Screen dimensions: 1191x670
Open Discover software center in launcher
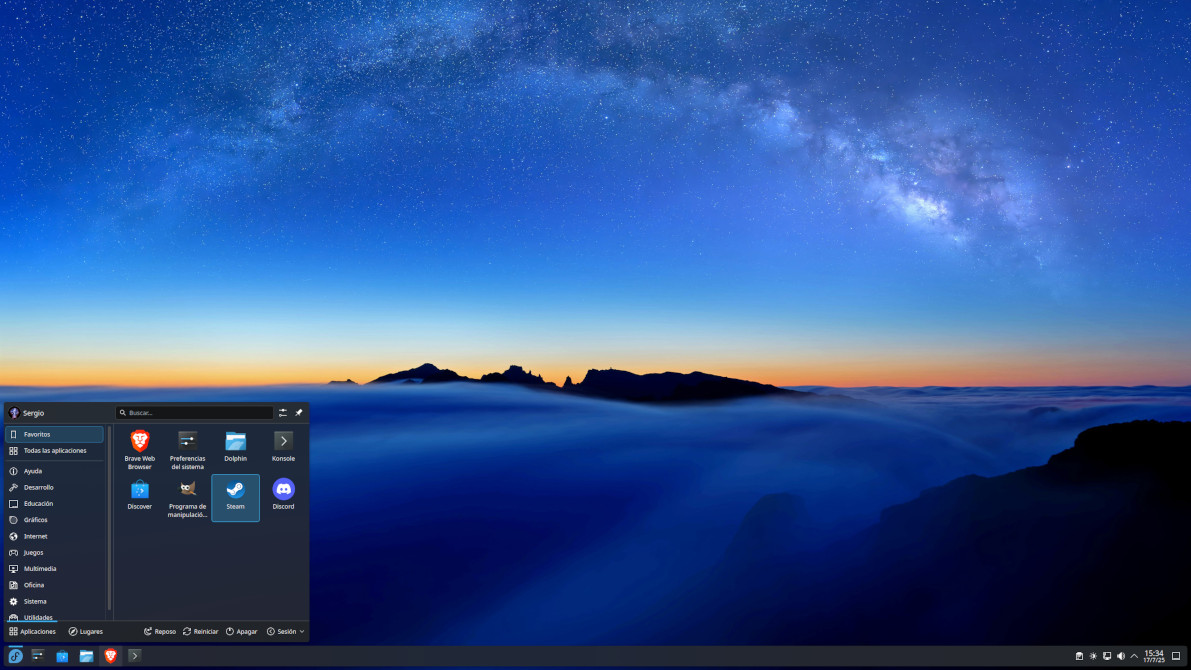(x=140, y=496)
